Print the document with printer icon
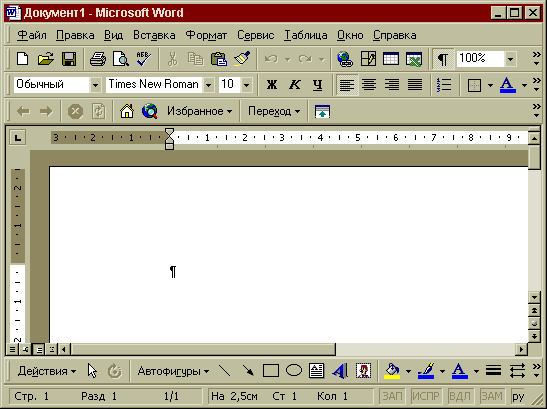This screenshot has width=547, height=409. tap(98, 59)
